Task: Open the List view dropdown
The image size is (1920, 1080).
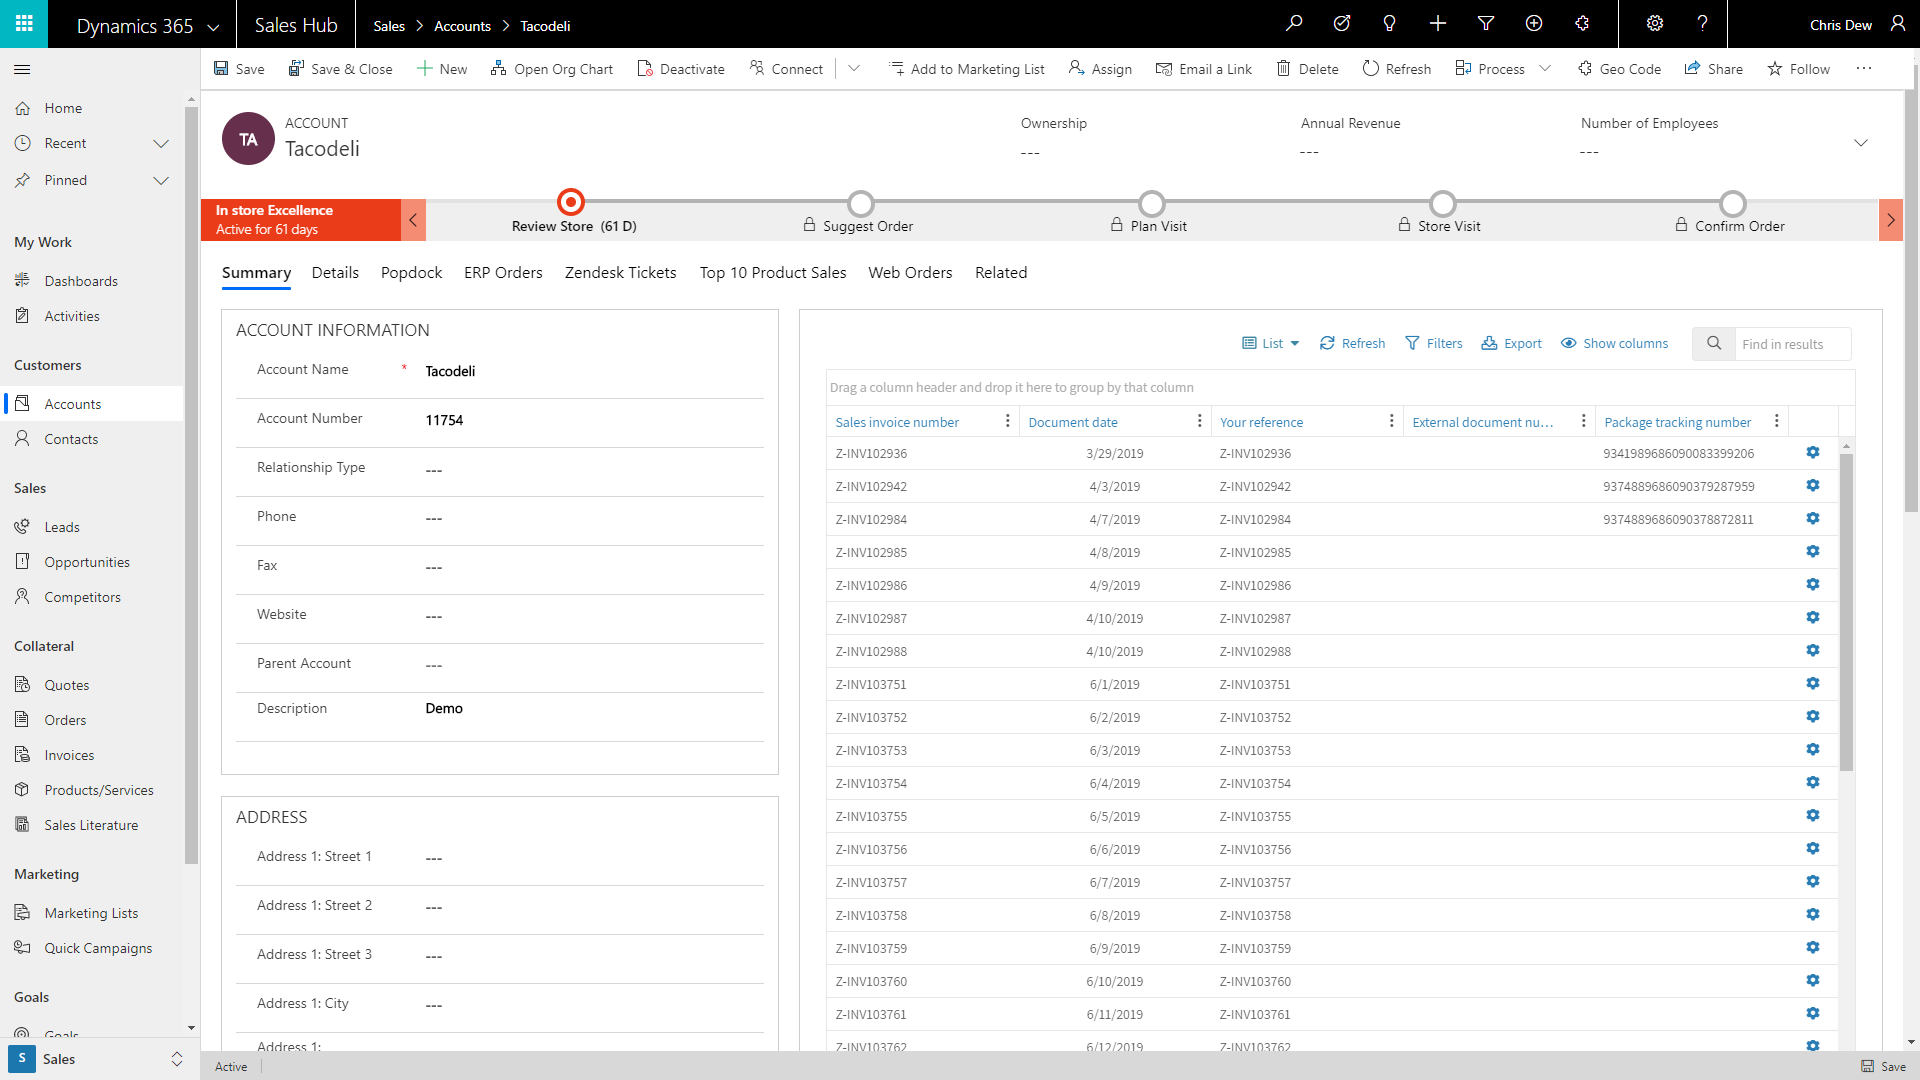Action: [x=1271, y=344]
